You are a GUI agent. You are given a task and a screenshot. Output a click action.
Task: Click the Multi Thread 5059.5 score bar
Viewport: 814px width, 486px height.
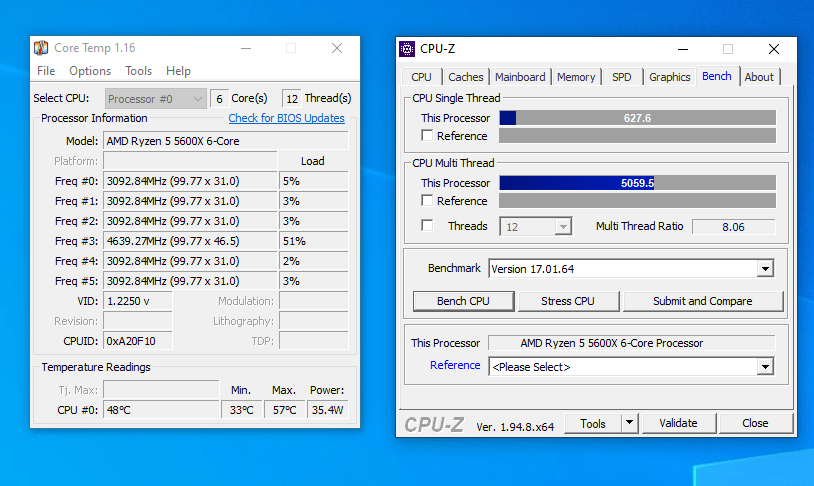637,183
